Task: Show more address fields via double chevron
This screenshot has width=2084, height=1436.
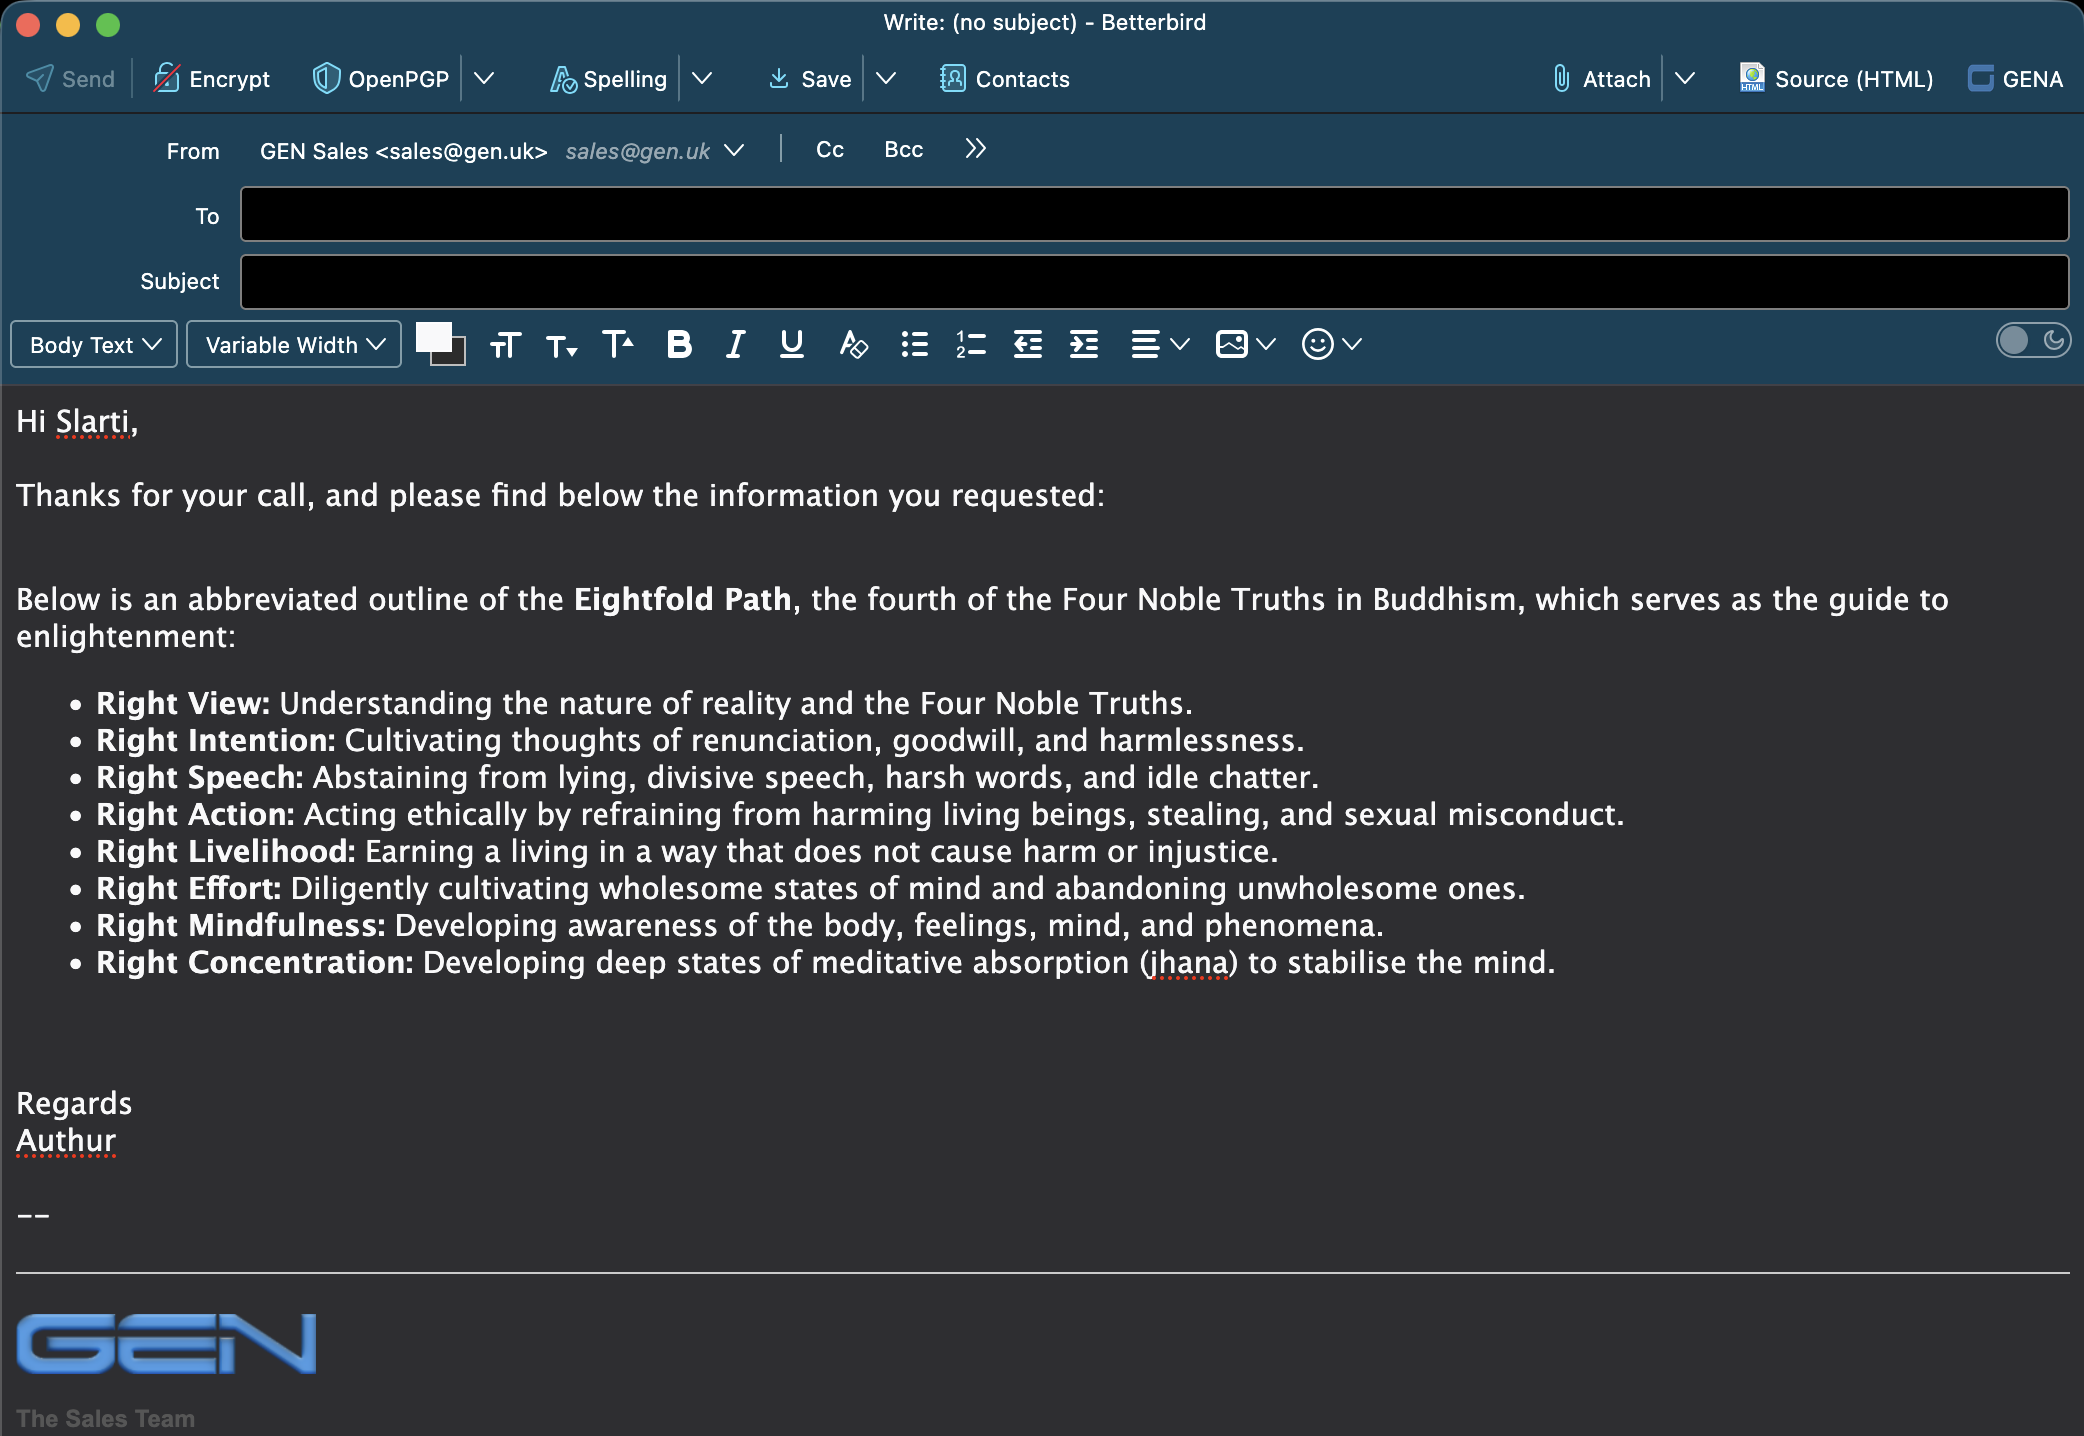Action: point(976,149)
